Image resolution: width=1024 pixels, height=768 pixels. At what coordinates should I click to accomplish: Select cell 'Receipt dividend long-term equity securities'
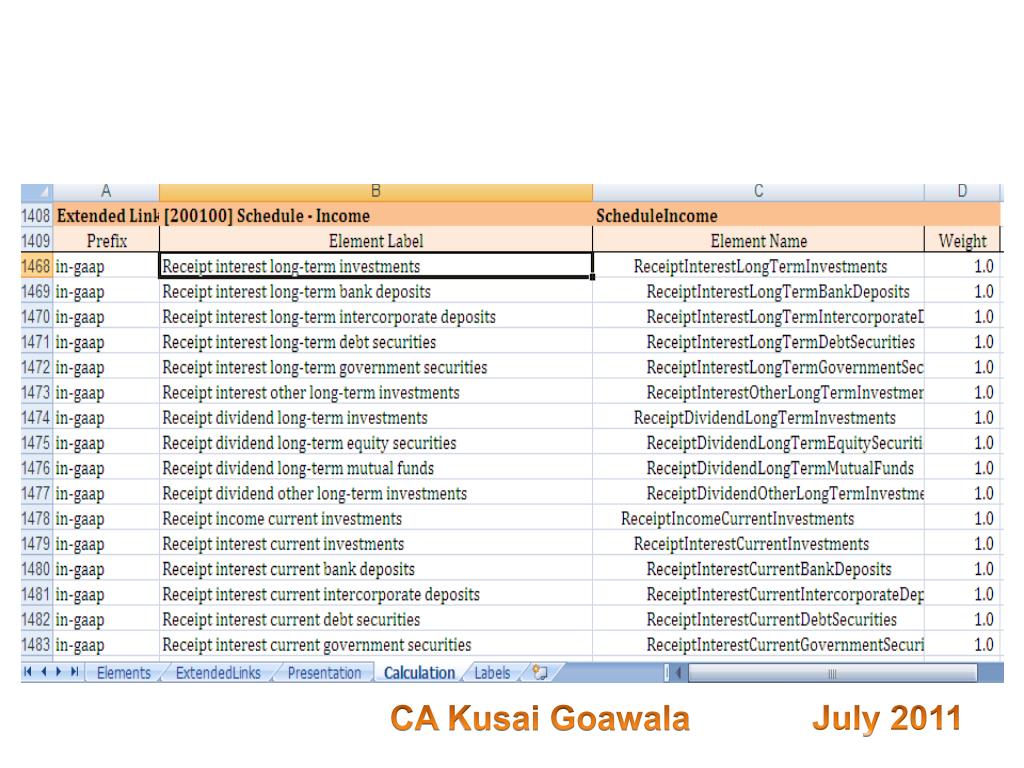point(376,443)
